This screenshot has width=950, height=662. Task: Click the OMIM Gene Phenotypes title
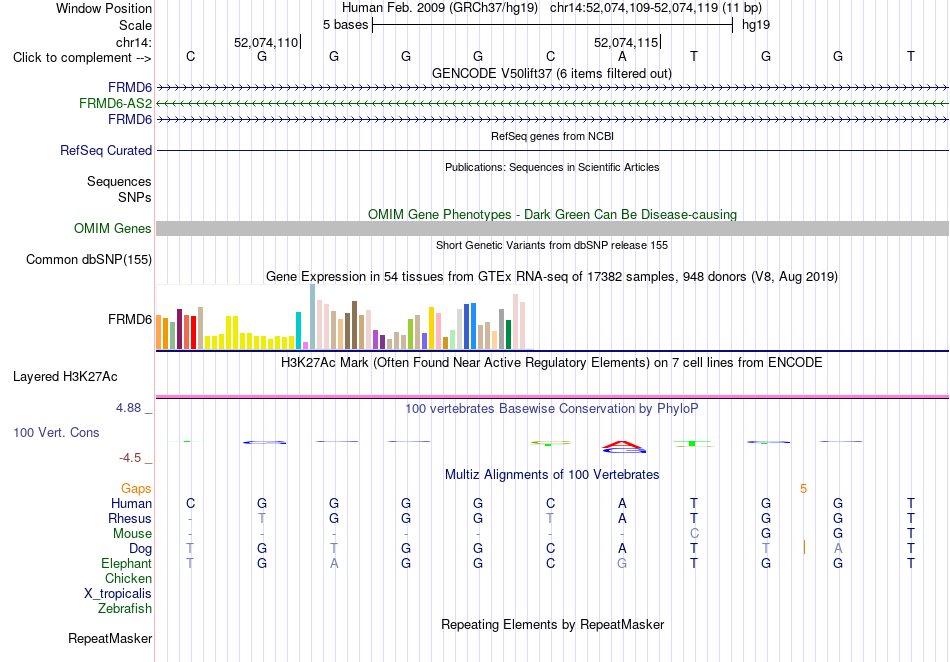coord(553,214)
